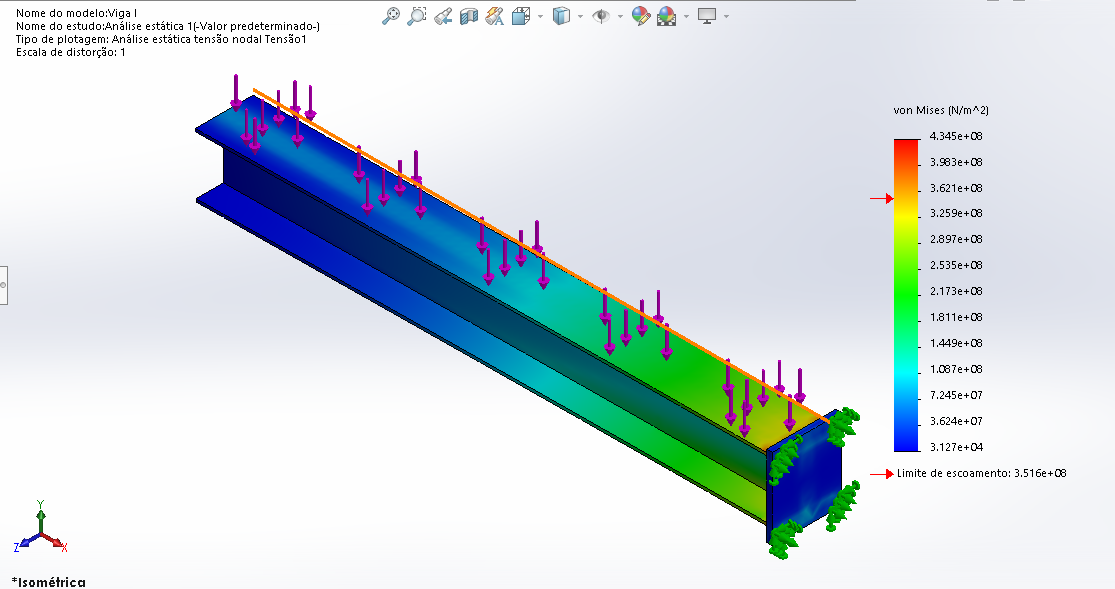The image size is (1115, 589).
Task: Click the View Orientation cube icon
Action: coord(520,16)
